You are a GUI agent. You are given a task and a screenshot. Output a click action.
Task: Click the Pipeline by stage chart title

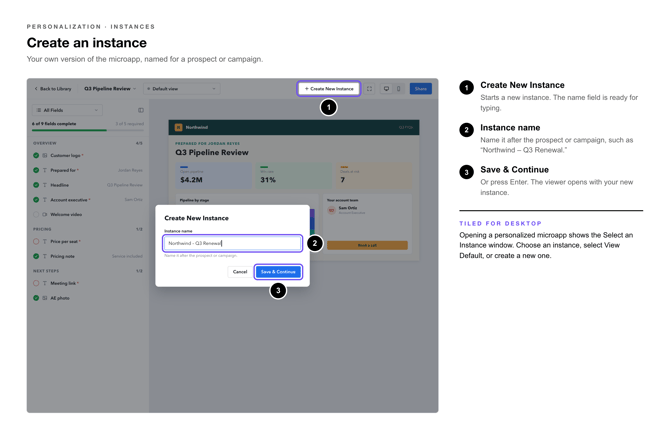pos(194,200)
